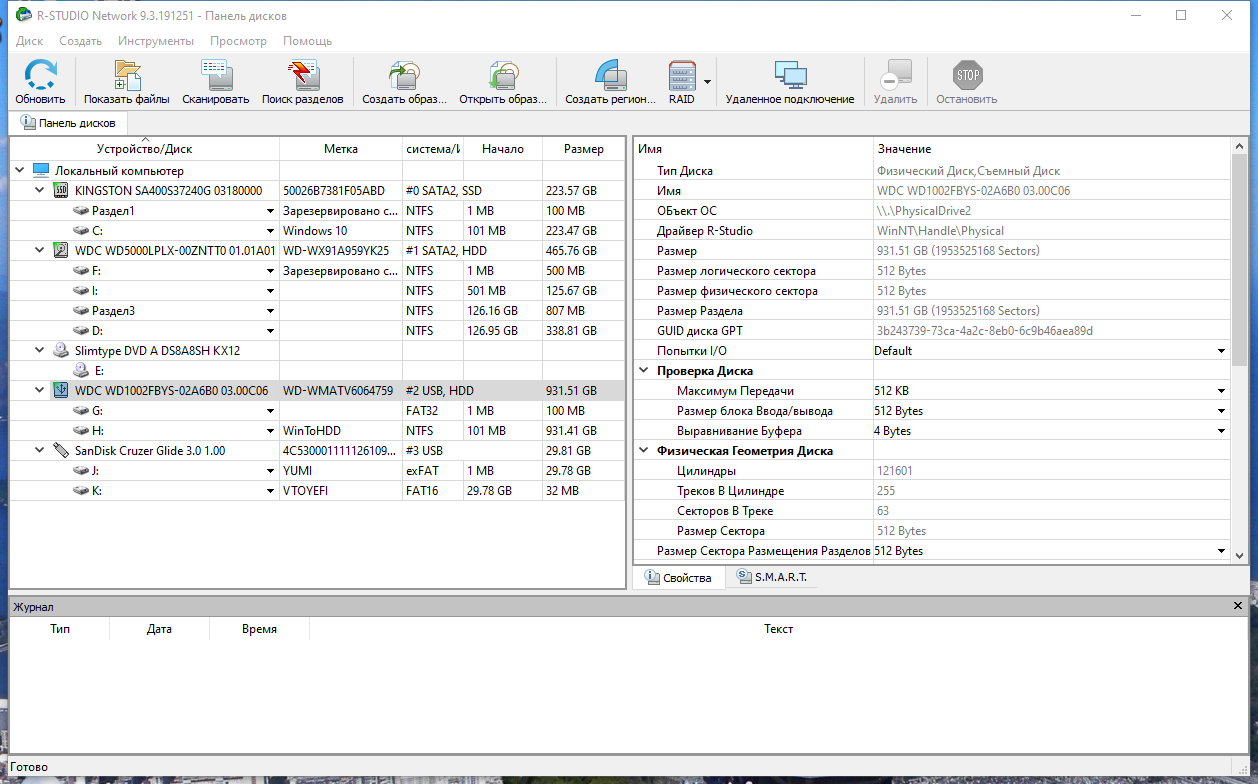Click the Обновить refresh icon
Viewport: 1258px width, 784px height.
click(x=40, y=76)
